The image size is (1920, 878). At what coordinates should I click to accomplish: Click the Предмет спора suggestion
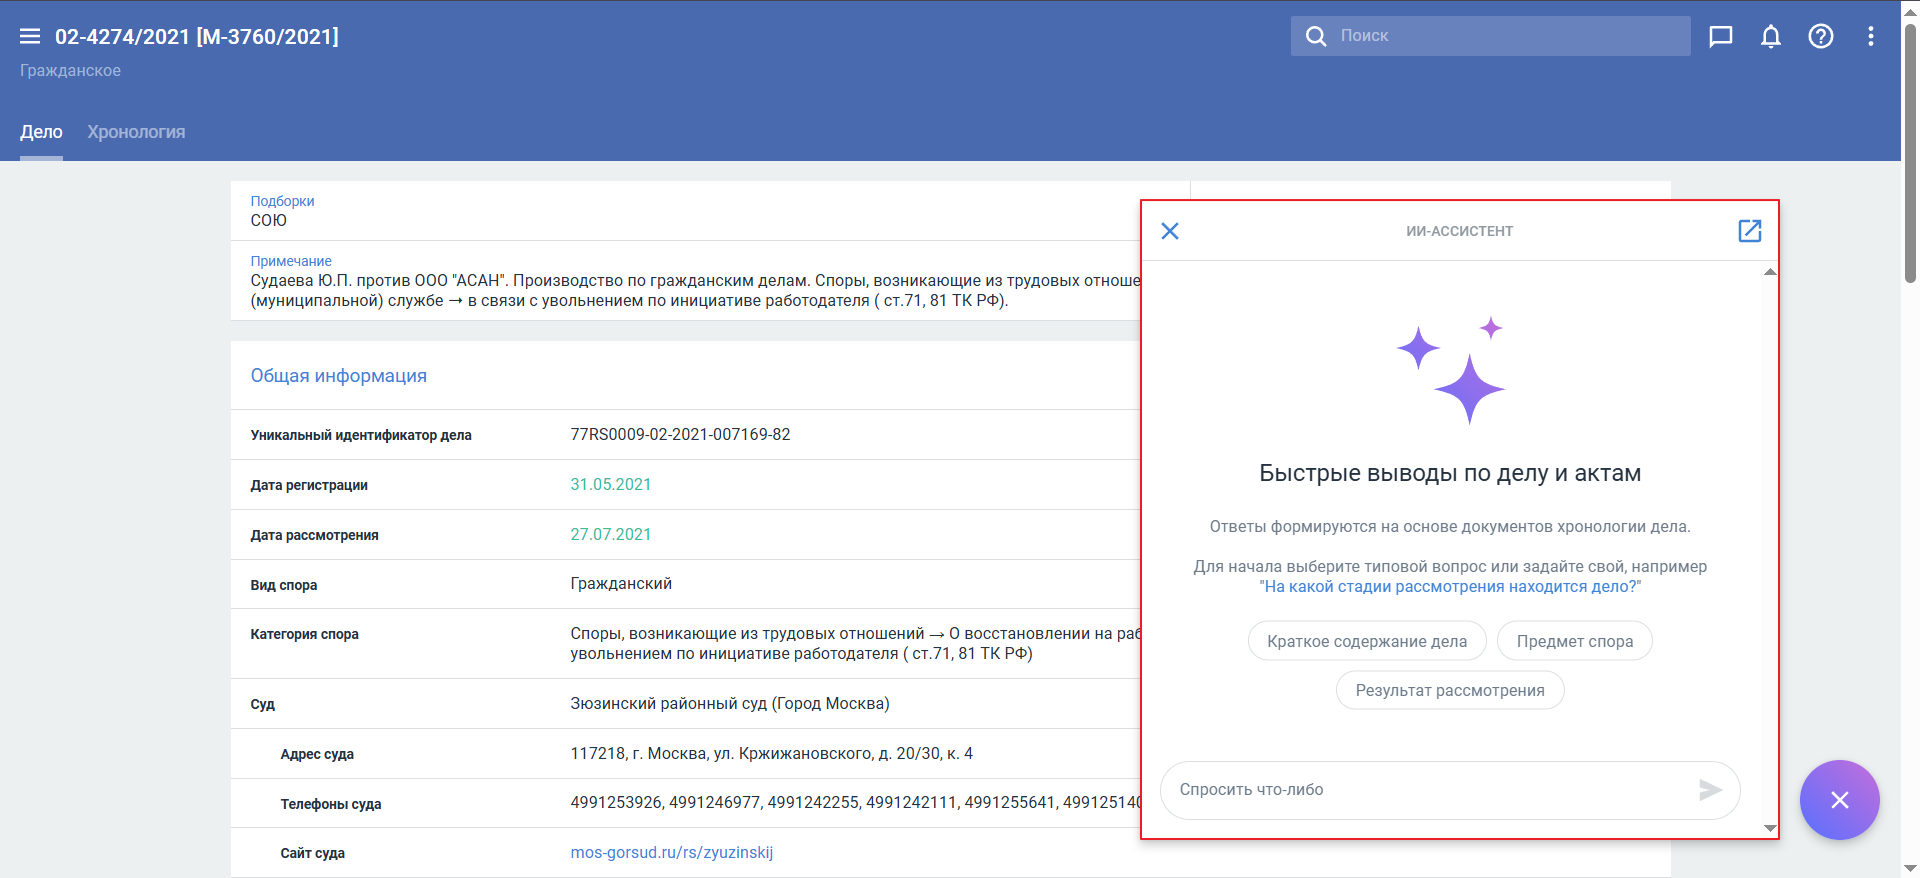click(x=1574, y=641)
